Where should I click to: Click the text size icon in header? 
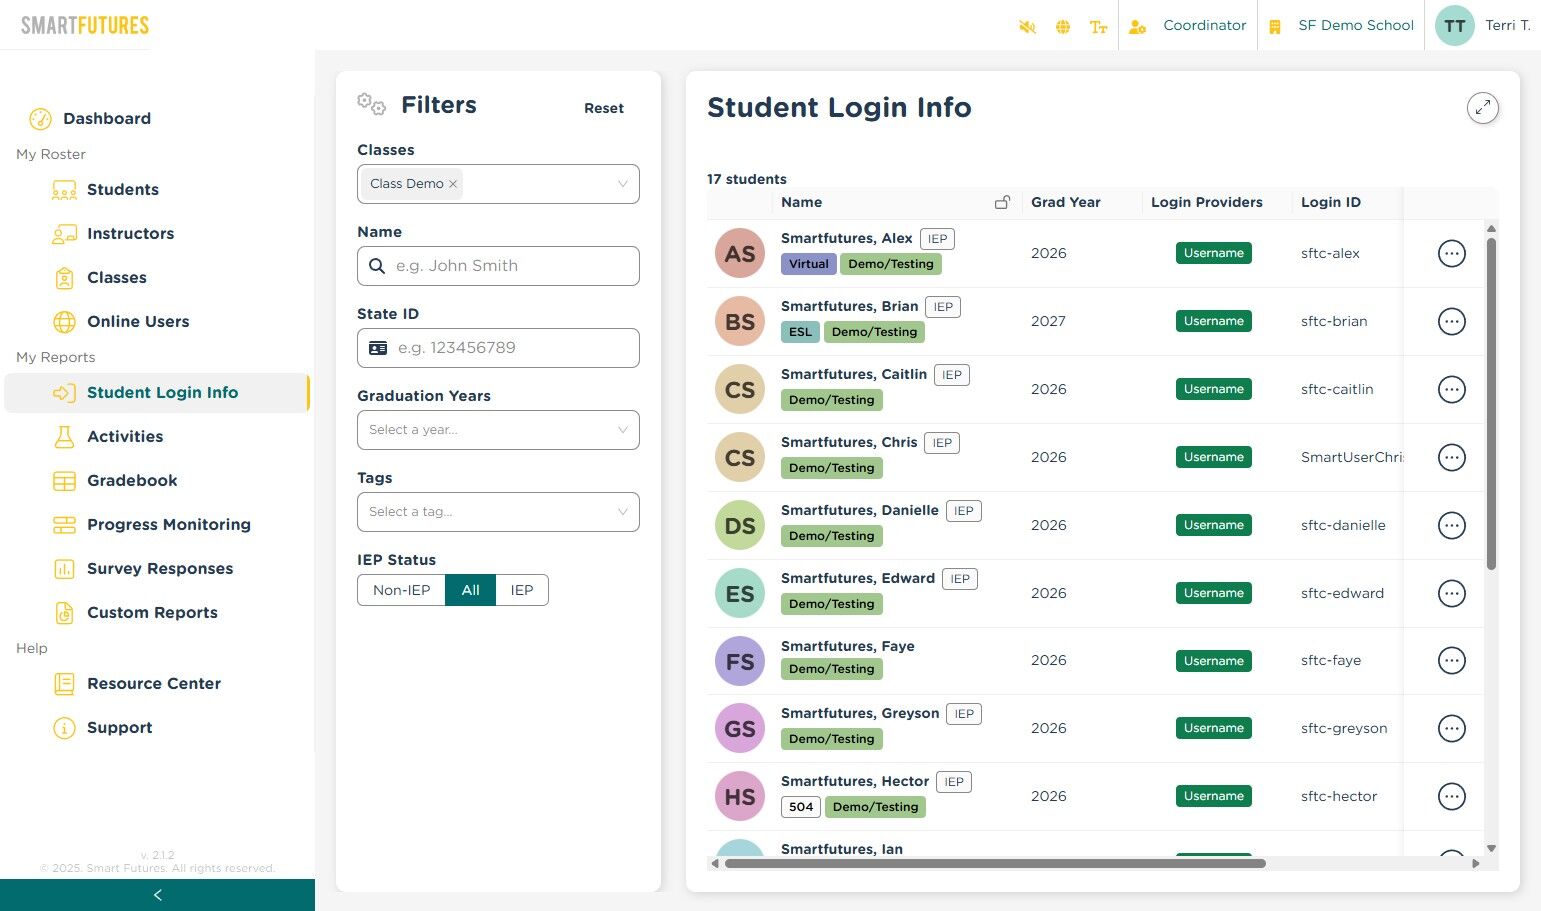click(x=1098, y=27)
